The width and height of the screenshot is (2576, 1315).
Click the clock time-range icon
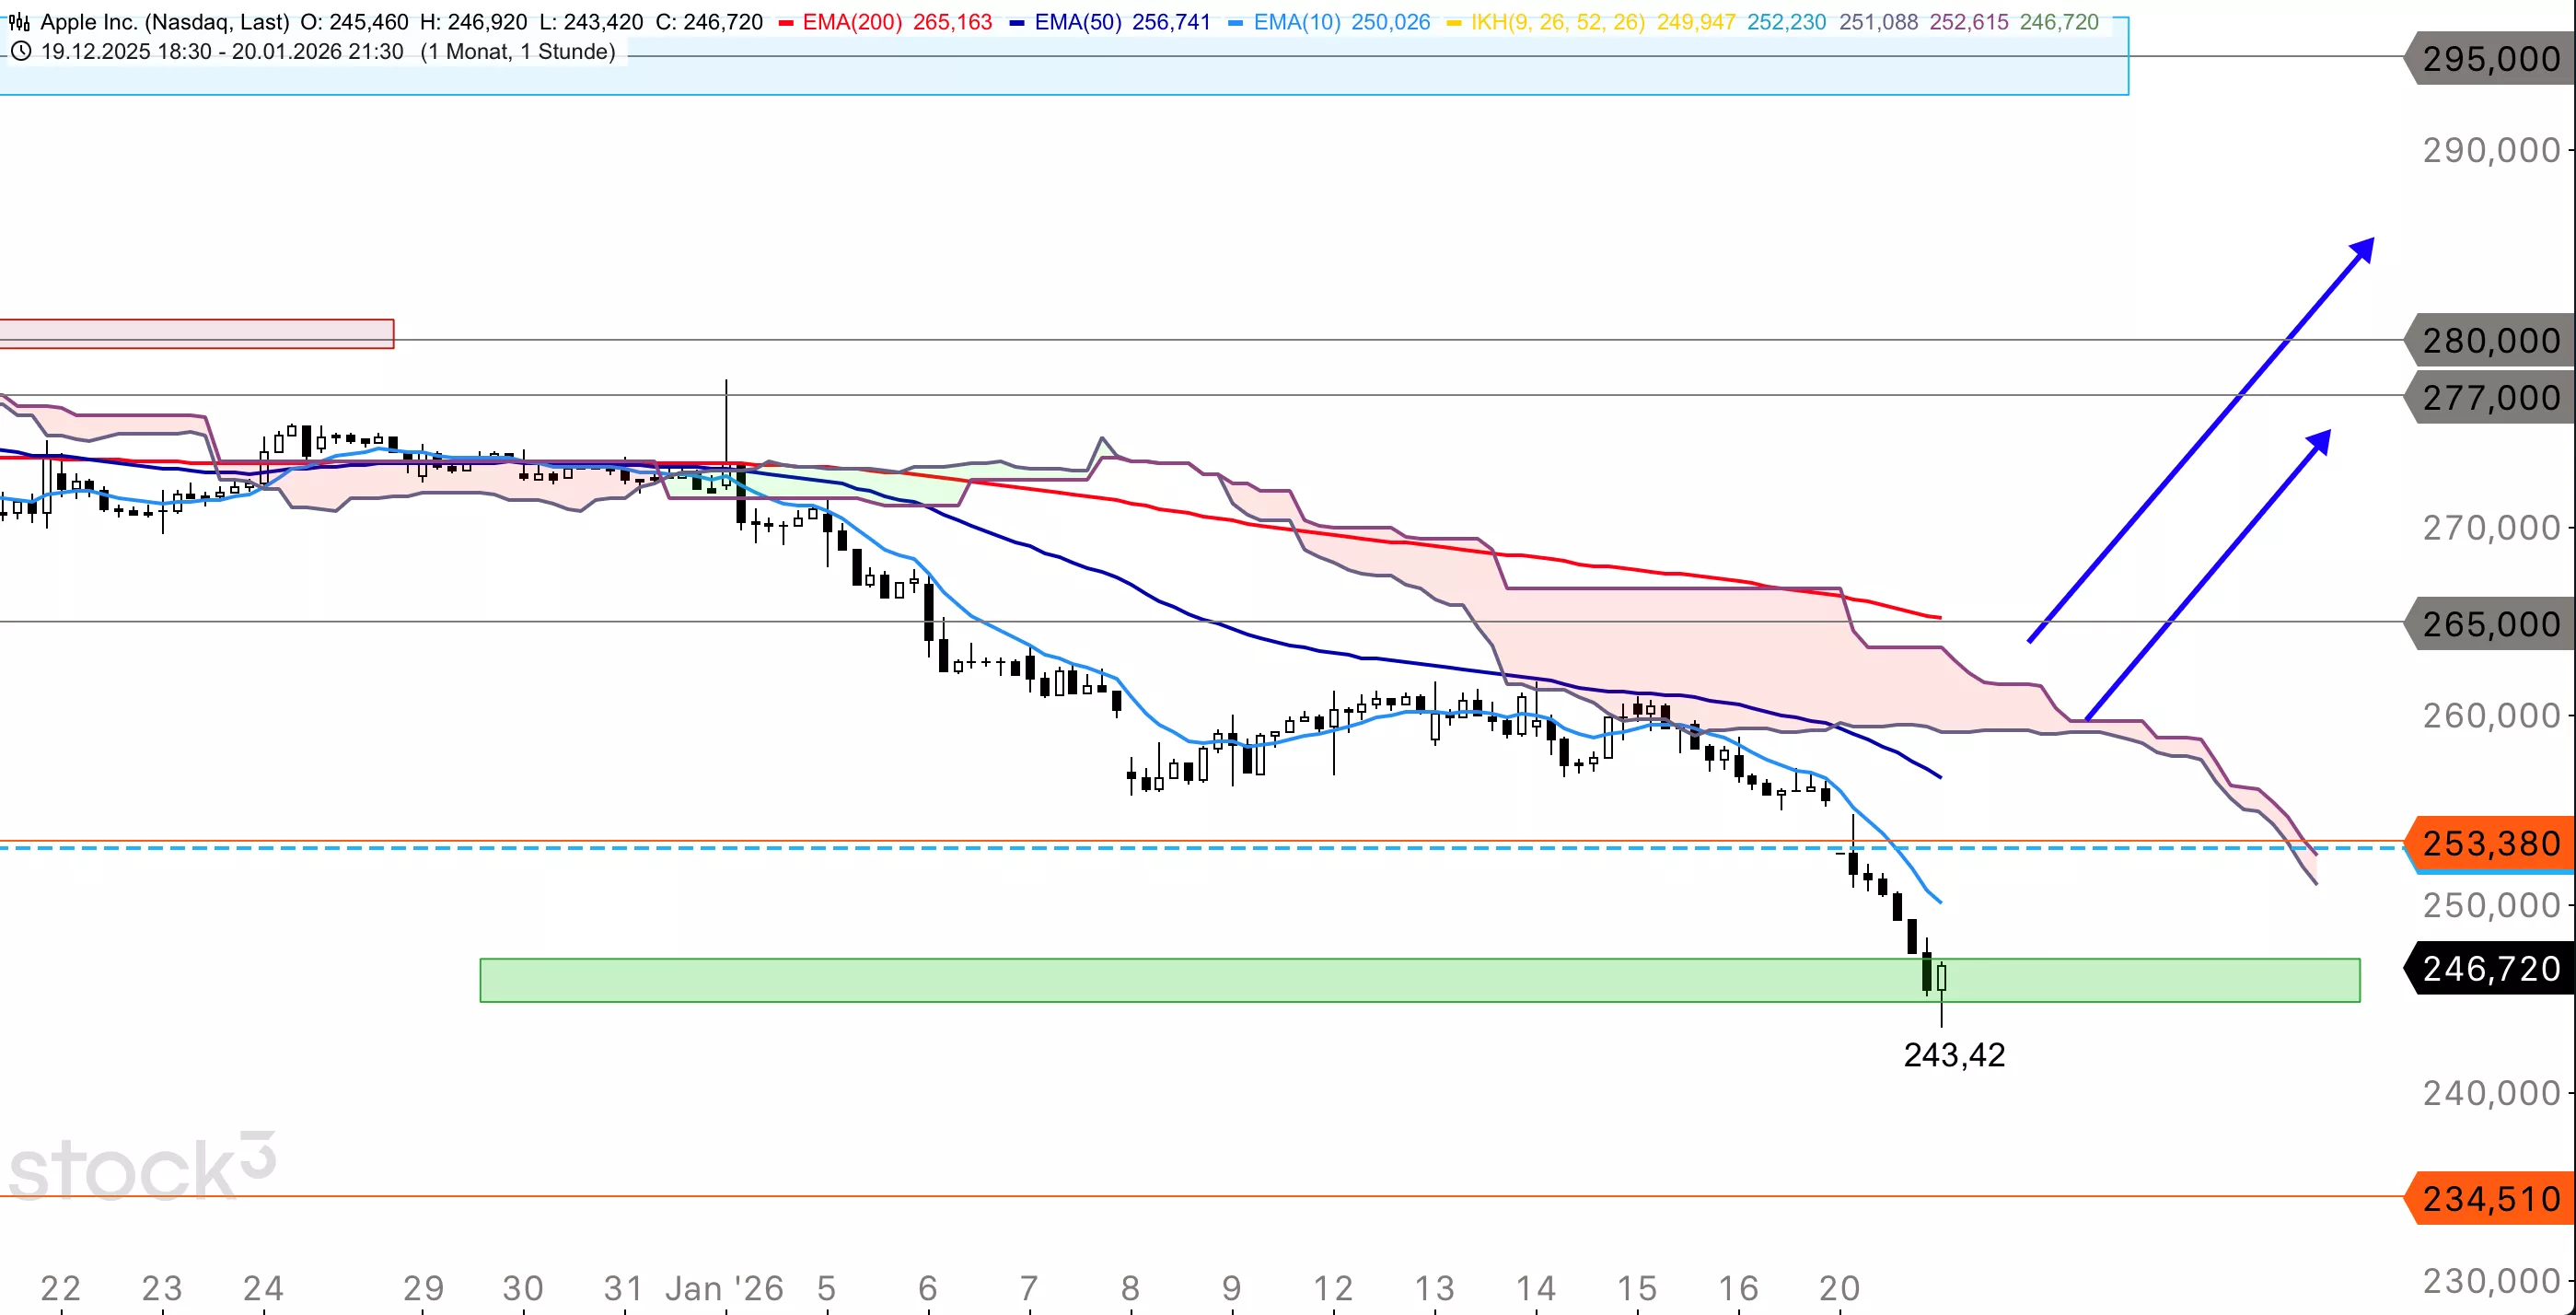tap(20, 52)
